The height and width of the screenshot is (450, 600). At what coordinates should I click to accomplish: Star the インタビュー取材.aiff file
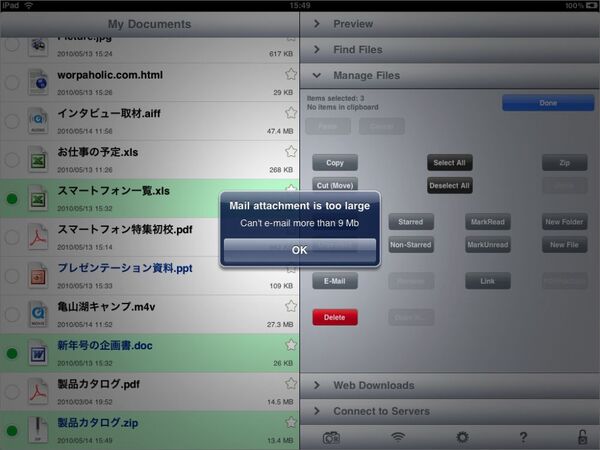291,112
